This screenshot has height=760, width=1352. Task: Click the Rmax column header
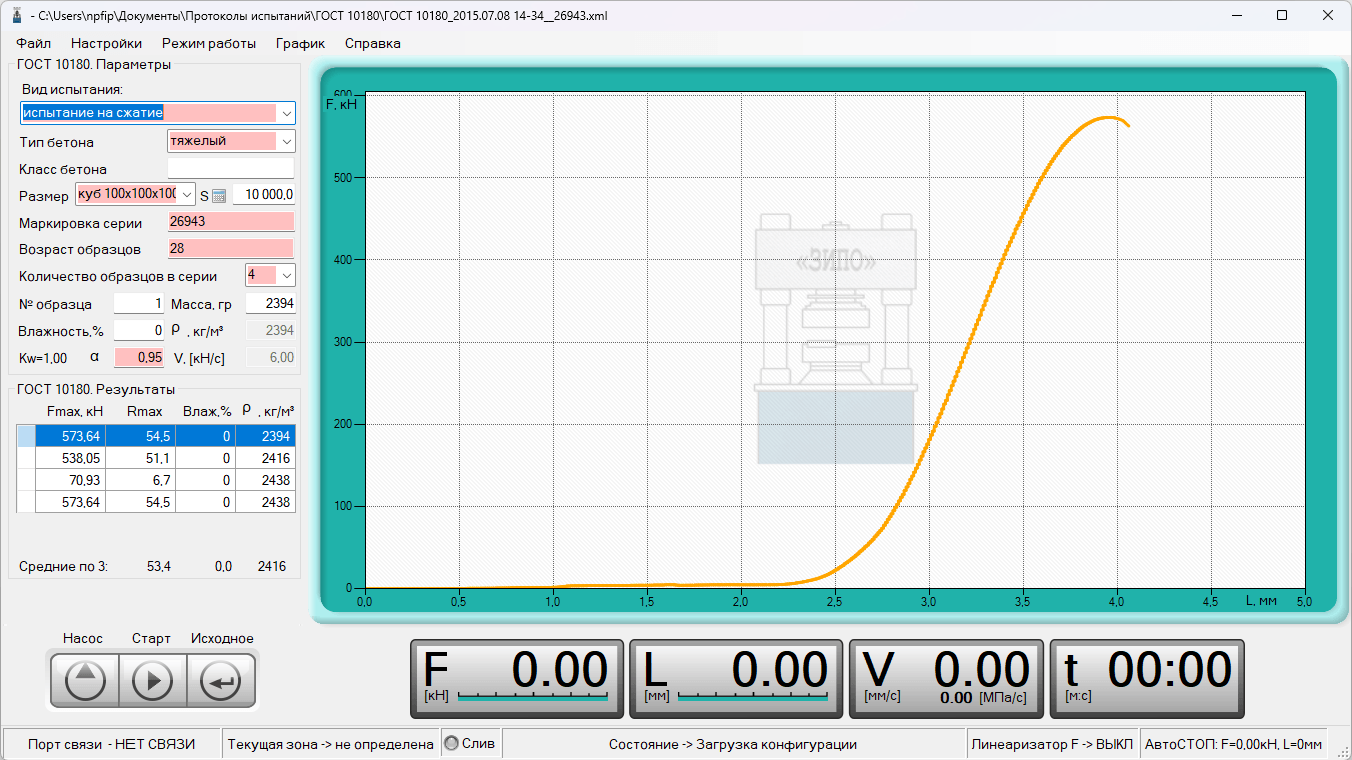click(145, 411)
